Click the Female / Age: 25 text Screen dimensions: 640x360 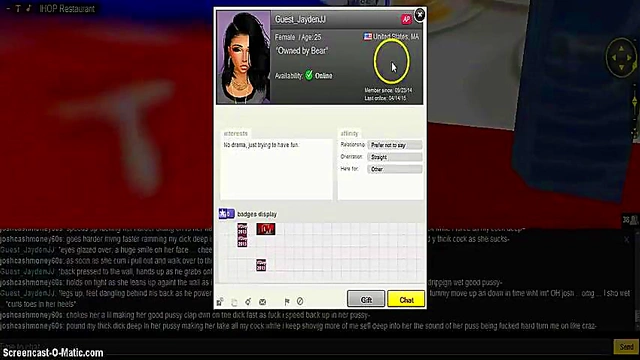[298, 37]
